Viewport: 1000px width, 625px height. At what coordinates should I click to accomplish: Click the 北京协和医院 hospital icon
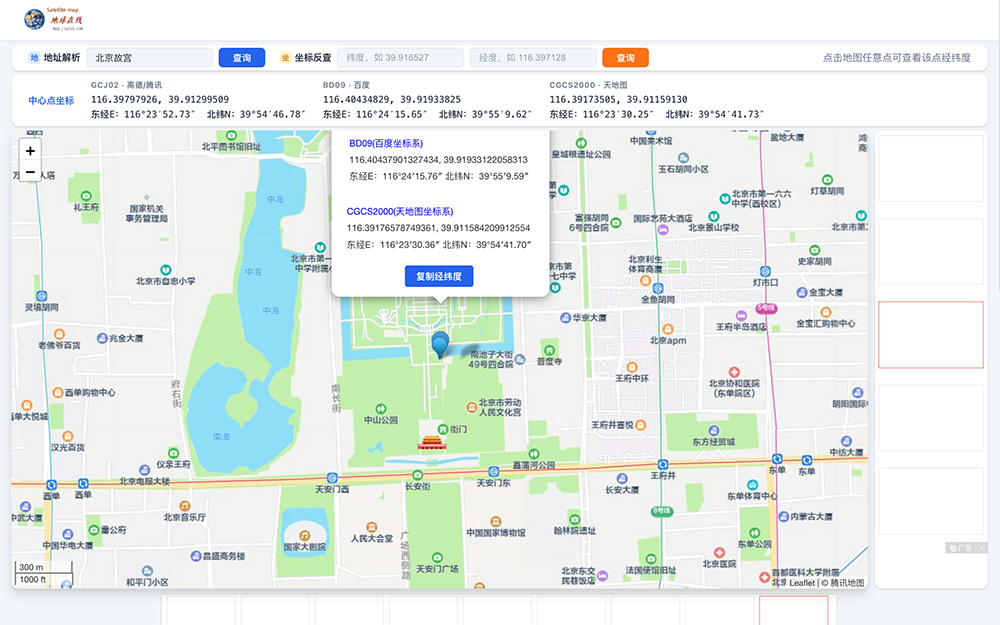pyautogui.click(x=734, y=372)
